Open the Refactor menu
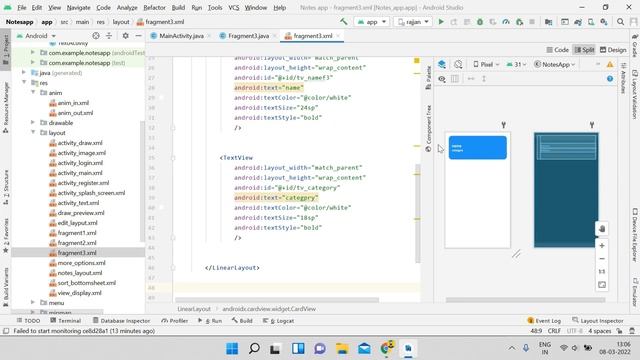The image size is (640, 360). 154,7
